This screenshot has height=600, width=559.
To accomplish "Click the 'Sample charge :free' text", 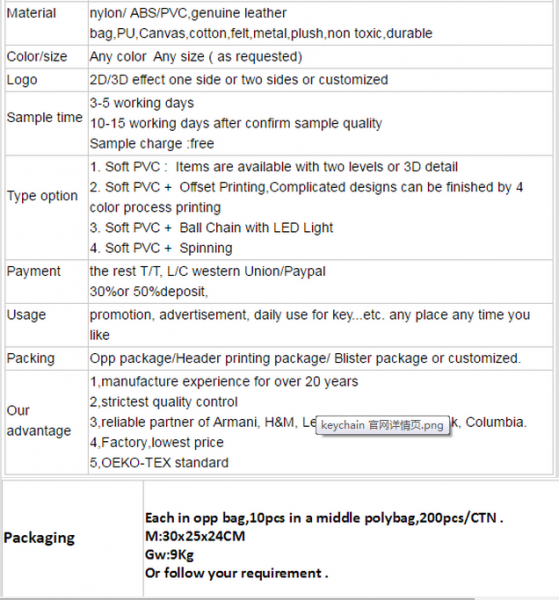I will pos(152,143).
